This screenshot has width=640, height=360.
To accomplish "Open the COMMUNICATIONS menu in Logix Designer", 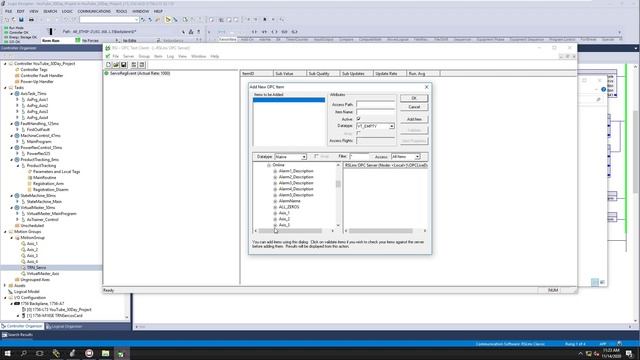I will click(x=94, y=11).
